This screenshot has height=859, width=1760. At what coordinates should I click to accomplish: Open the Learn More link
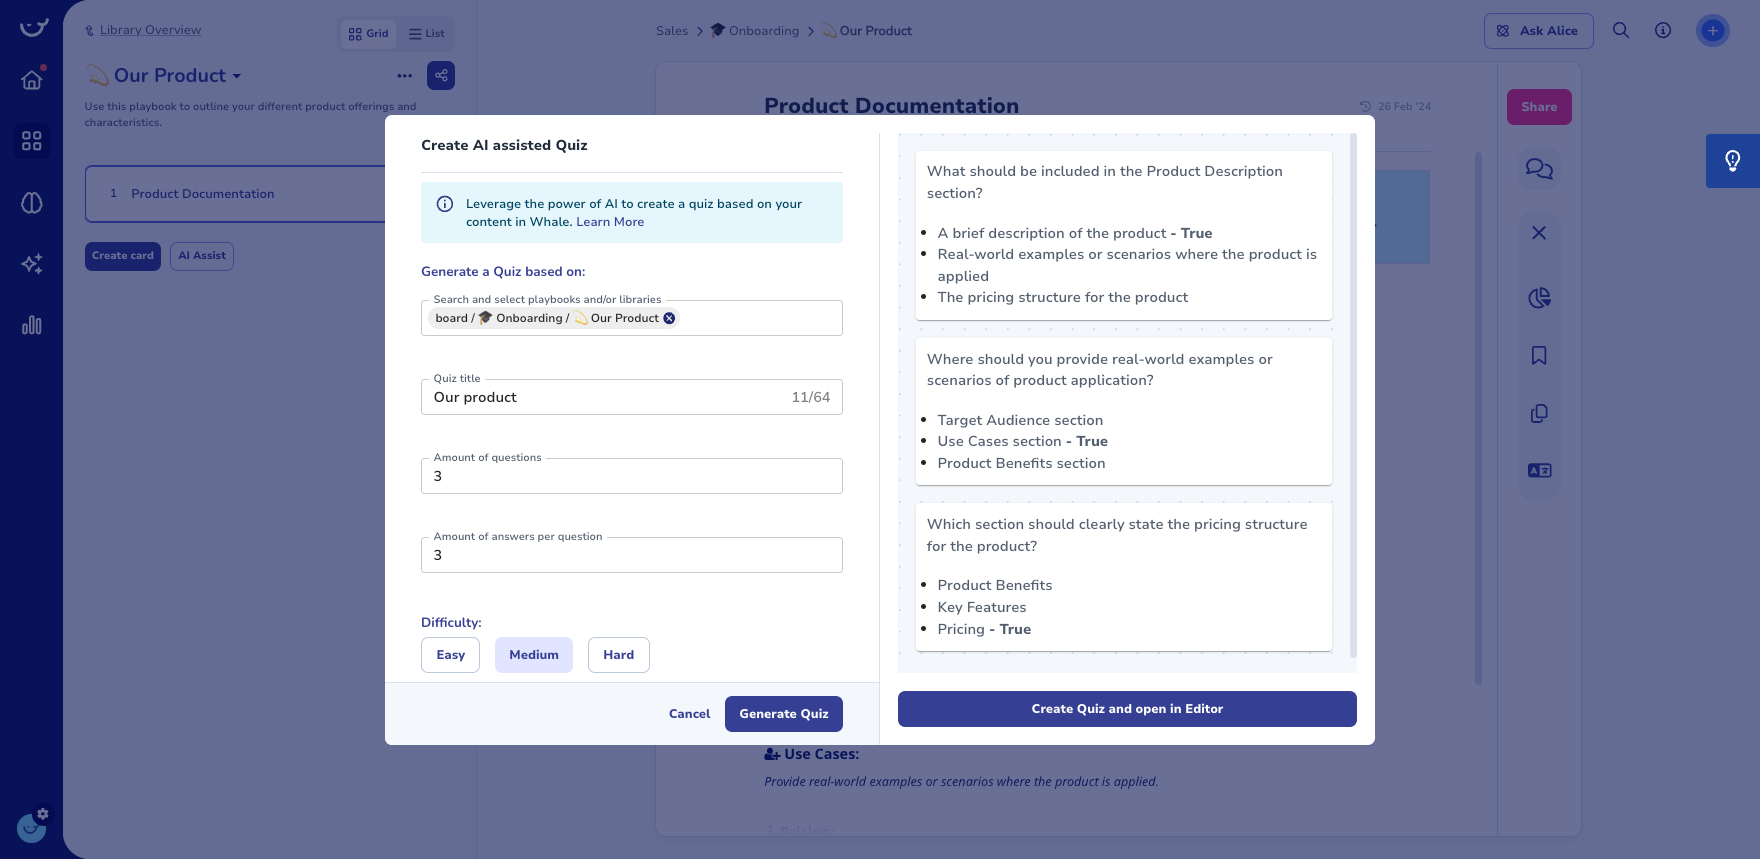click(610, 222)
